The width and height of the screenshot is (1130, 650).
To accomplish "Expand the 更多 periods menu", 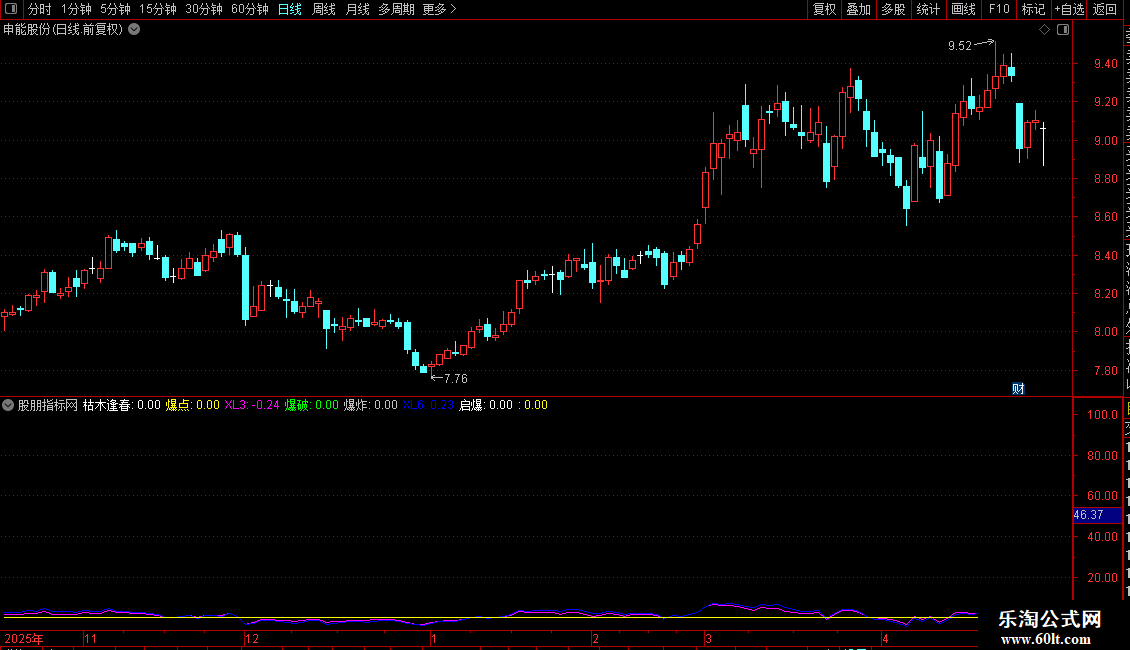I will (440, 9).
